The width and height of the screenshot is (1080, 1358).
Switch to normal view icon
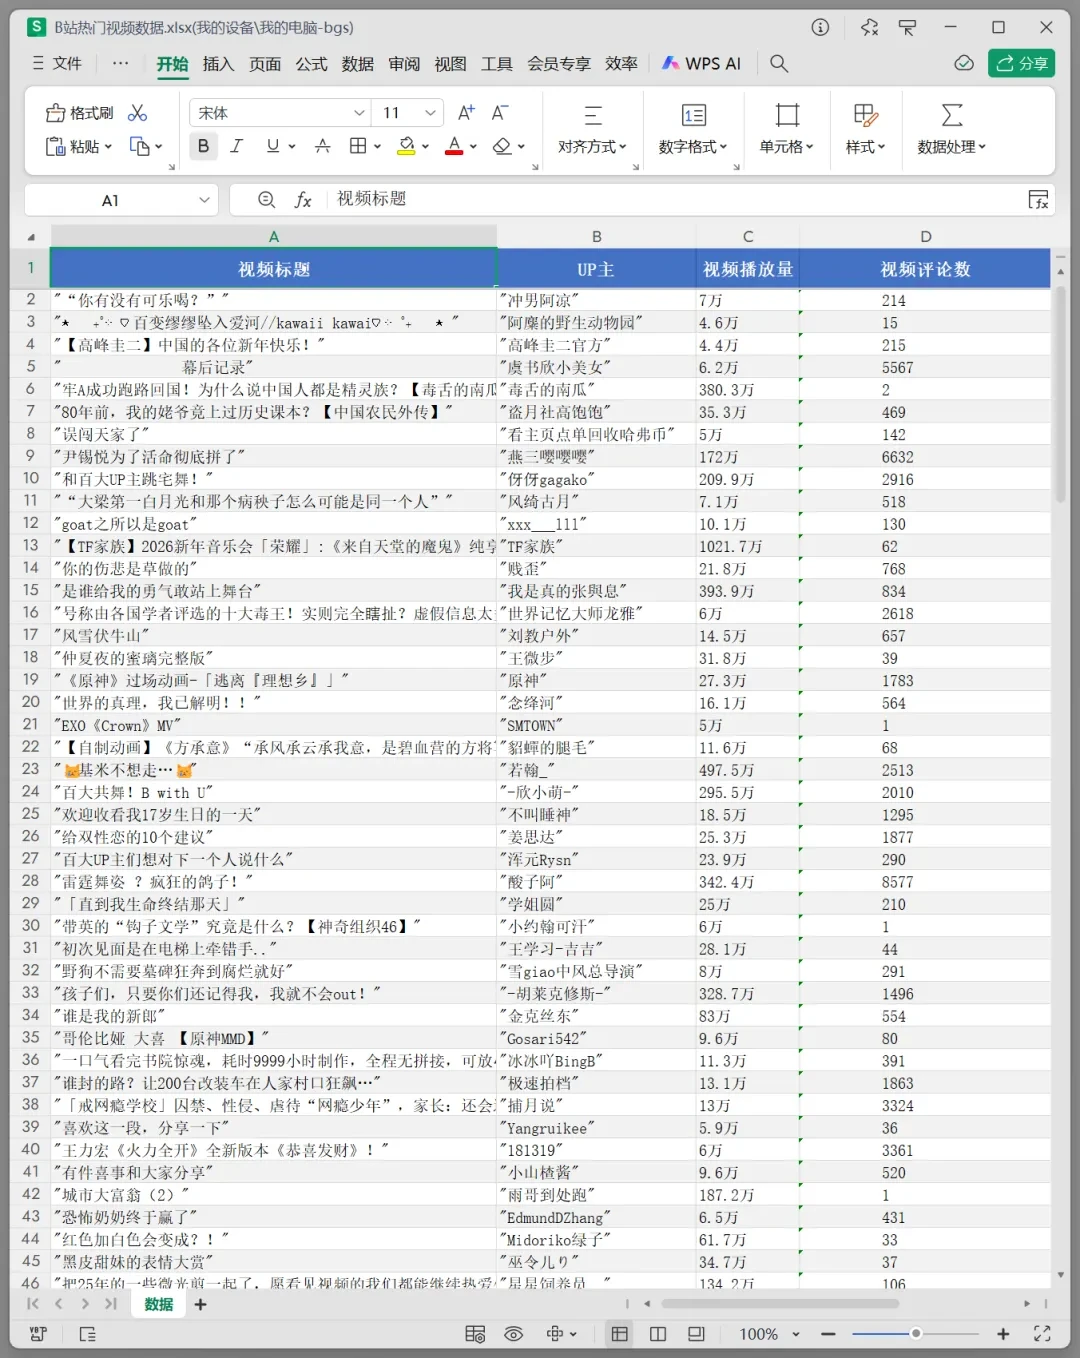620,1334
